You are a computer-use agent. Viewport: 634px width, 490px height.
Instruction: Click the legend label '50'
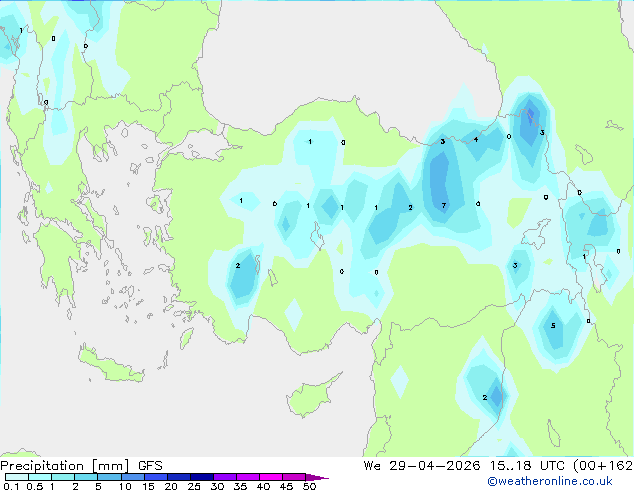click(x=310, y=486)
